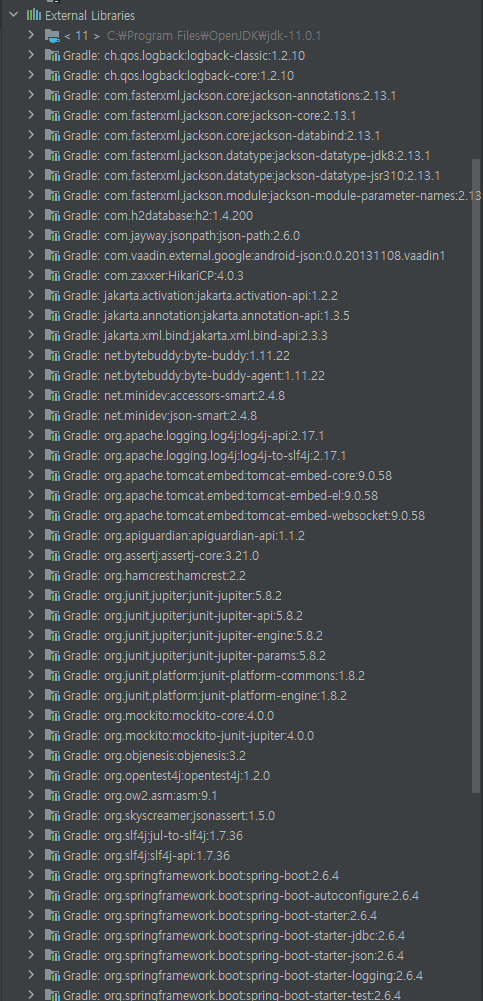The image size is (483, 1001).
Task: Select spring-boot-starter-logging:2.6.4 row
Action: pos(236,975)
